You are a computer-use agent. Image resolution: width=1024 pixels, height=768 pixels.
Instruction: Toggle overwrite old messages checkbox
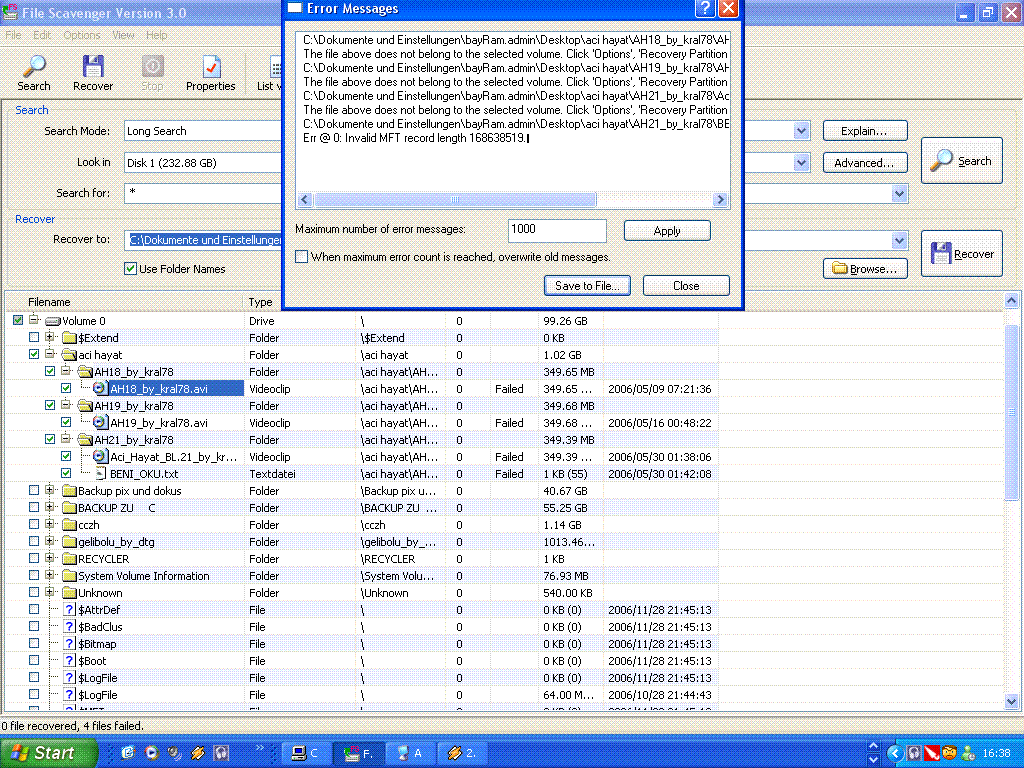302,257
